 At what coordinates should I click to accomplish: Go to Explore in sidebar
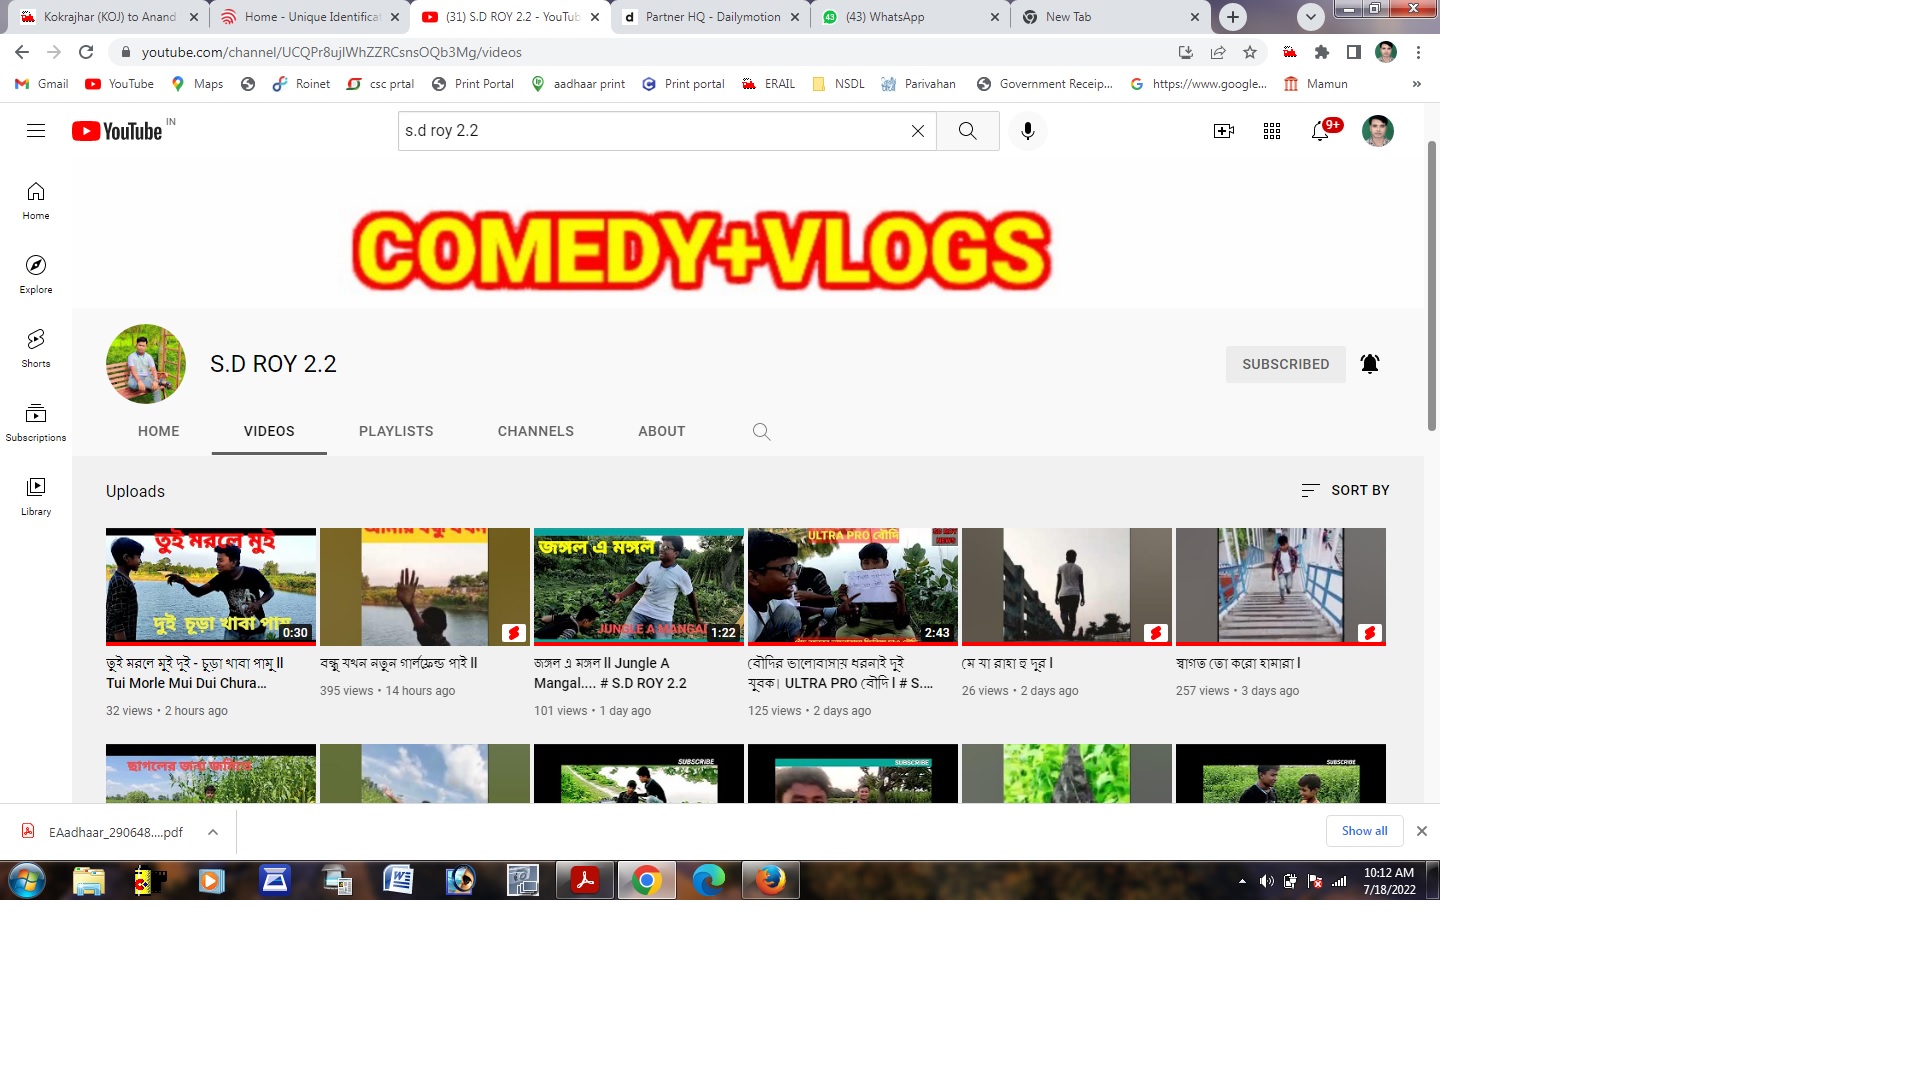[36, 273]
